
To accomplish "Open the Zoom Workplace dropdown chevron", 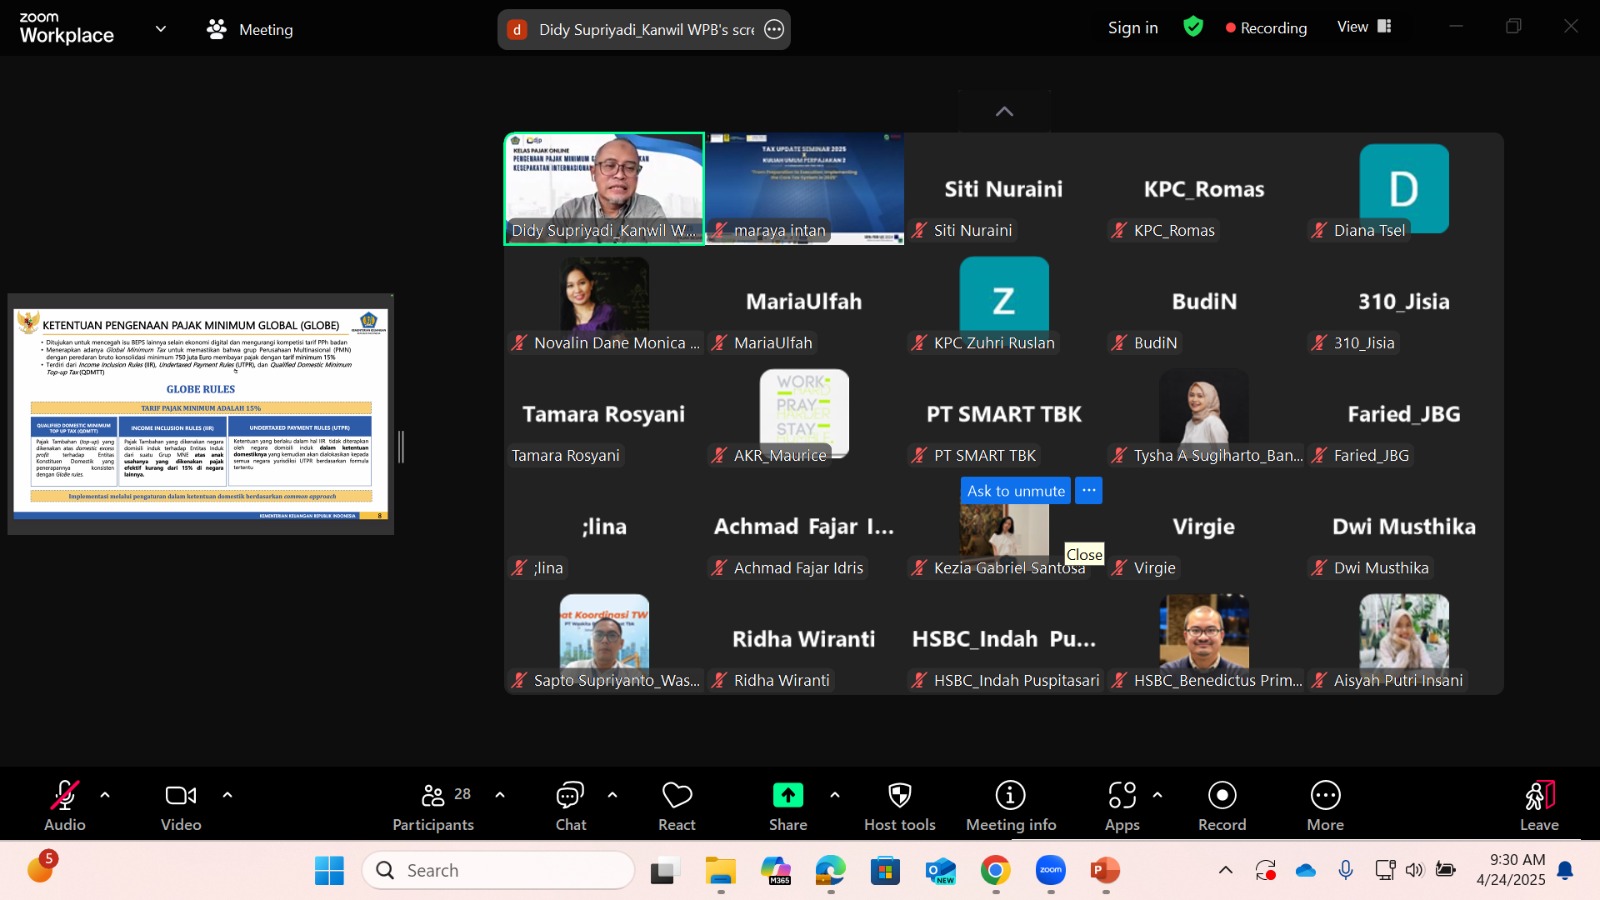I will tap(160, 29).
